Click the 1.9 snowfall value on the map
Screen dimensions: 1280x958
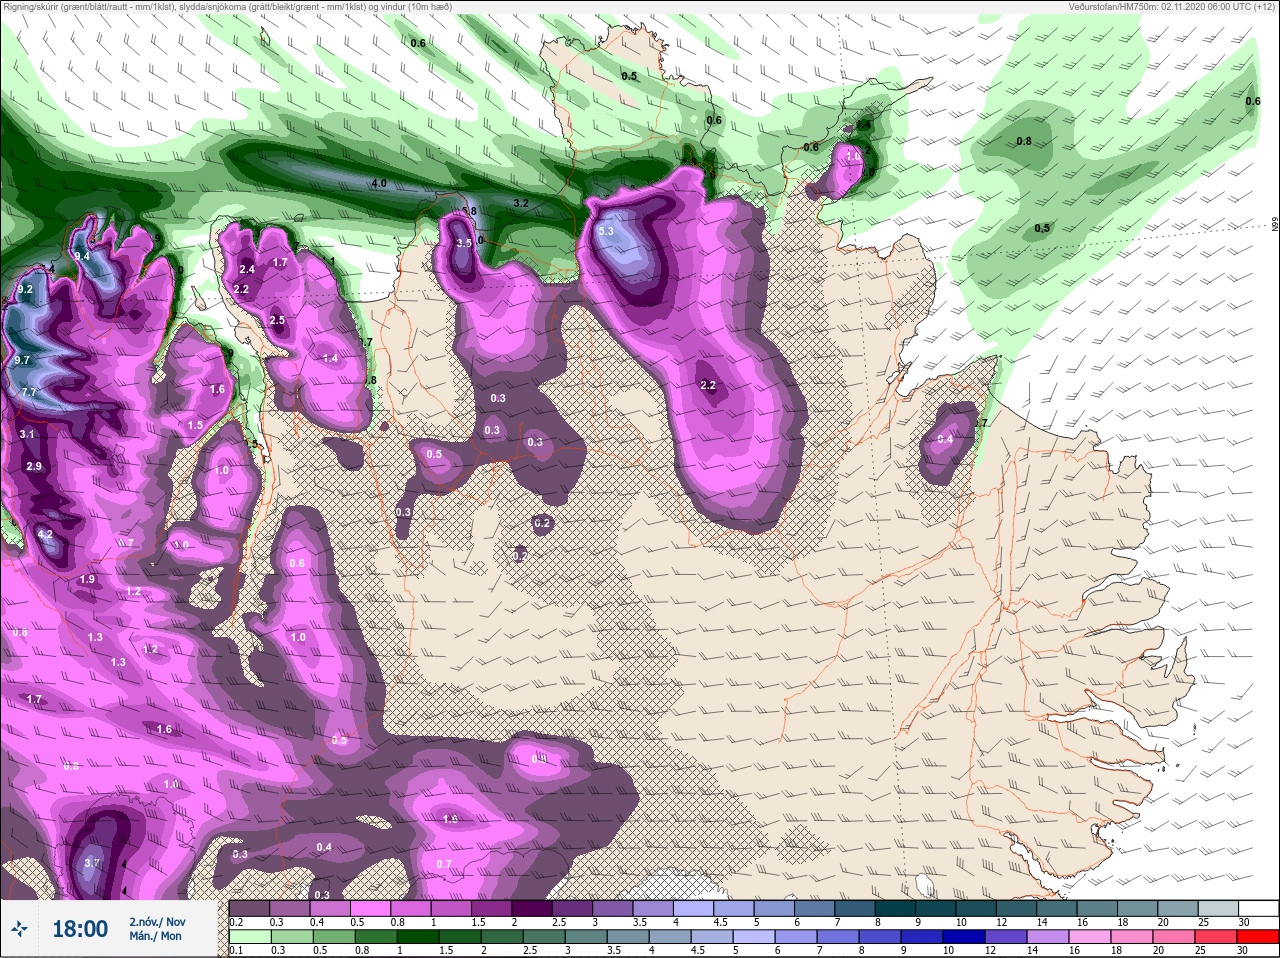click(87, 580)
